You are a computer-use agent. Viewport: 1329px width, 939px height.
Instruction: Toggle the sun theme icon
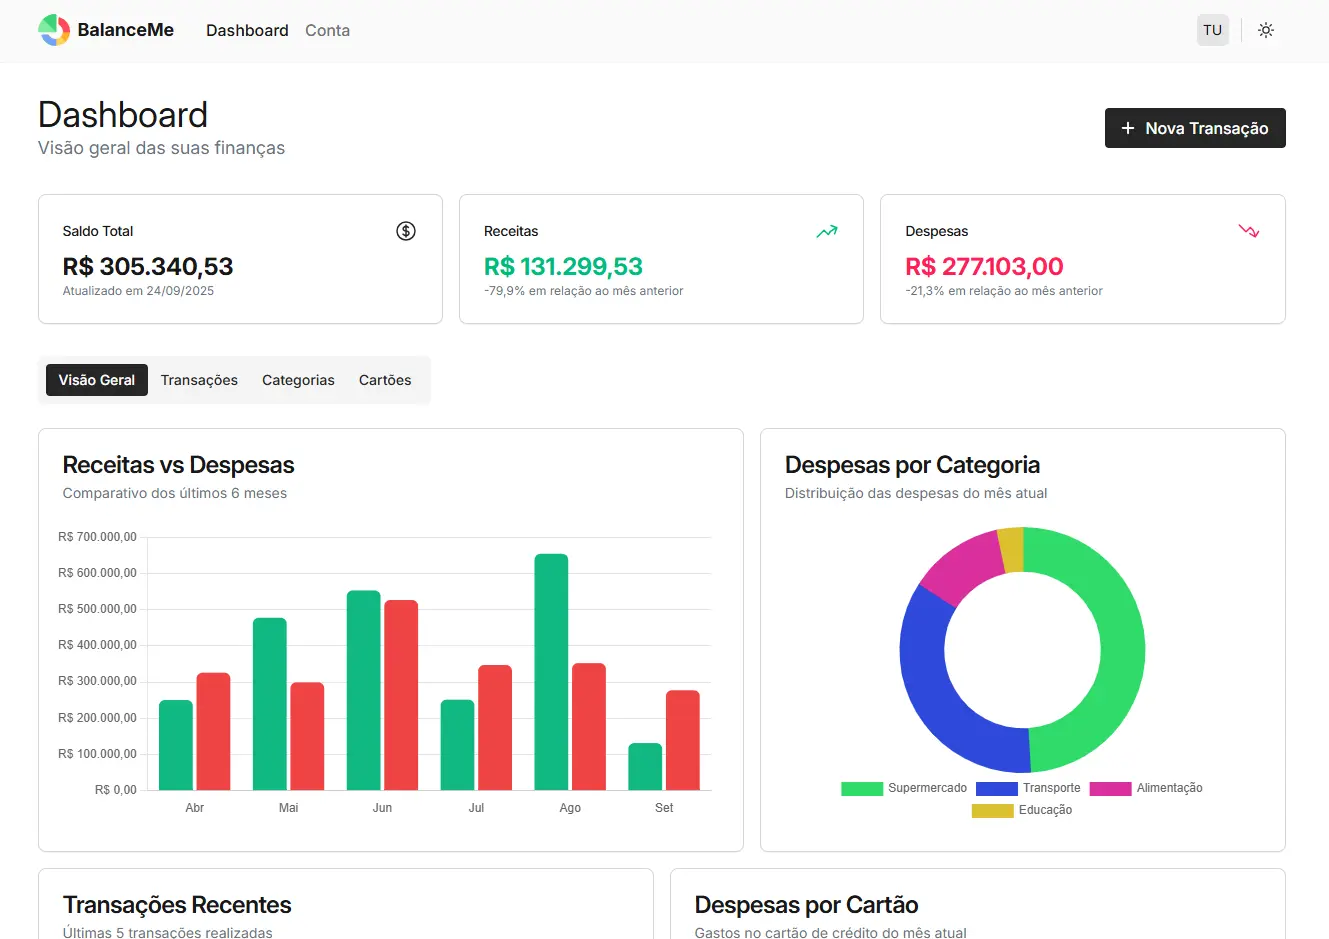(x=1266, y=30)
